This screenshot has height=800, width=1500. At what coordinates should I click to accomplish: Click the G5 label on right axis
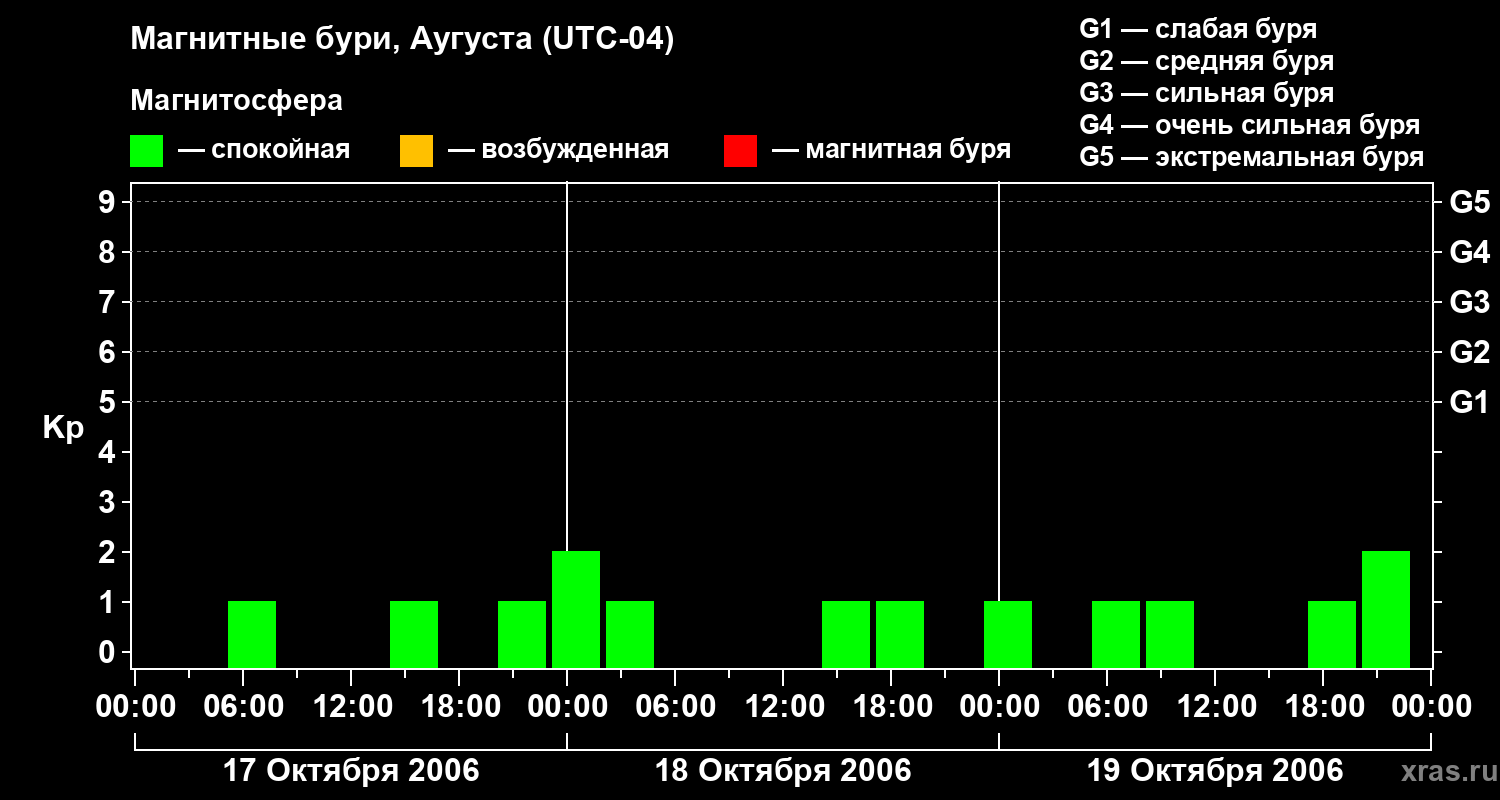1470,202
